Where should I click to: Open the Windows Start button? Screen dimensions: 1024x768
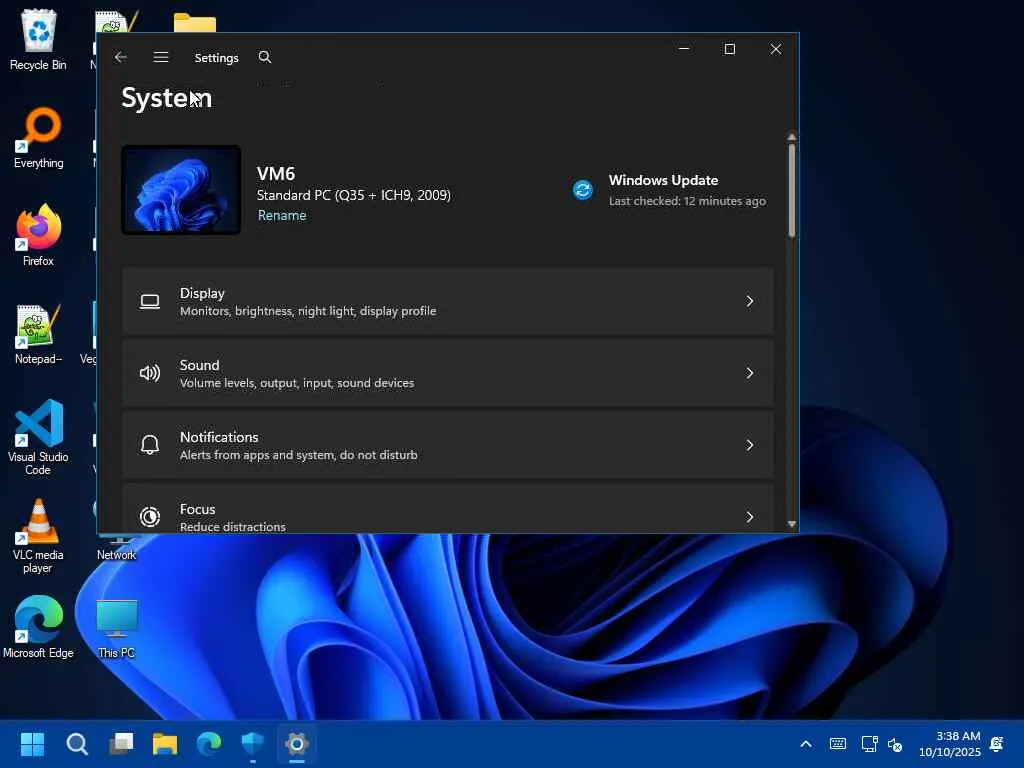pos(32,744)
